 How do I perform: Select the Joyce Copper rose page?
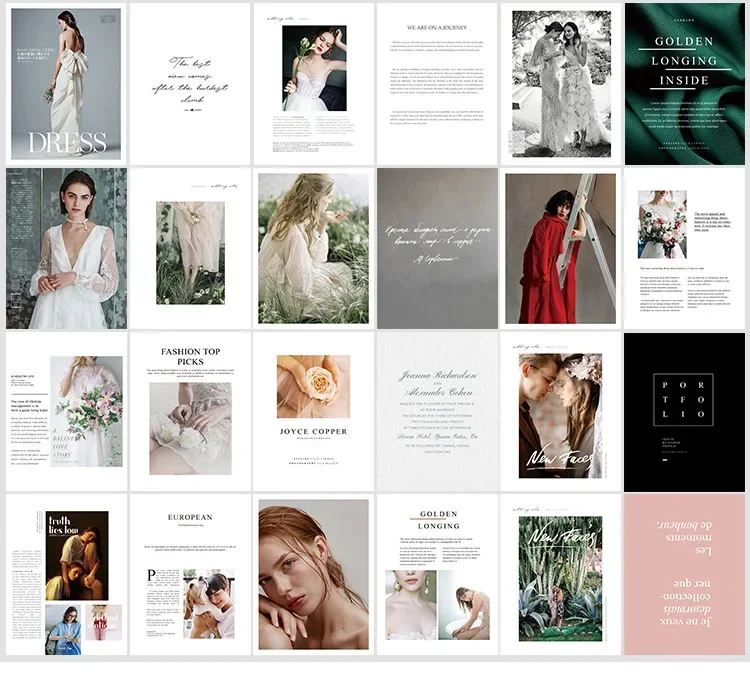pos(313,412)
